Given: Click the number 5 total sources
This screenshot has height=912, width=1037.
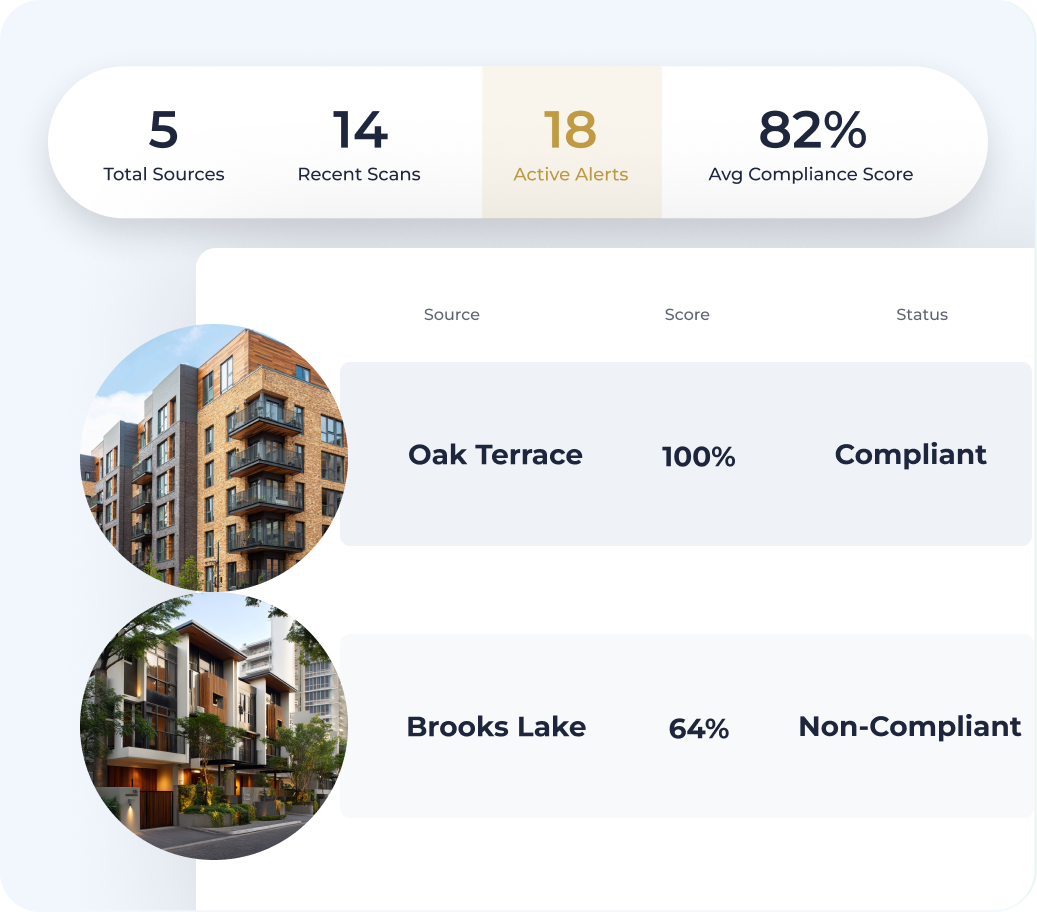Looking at the screenshot, I should point(163,130).
